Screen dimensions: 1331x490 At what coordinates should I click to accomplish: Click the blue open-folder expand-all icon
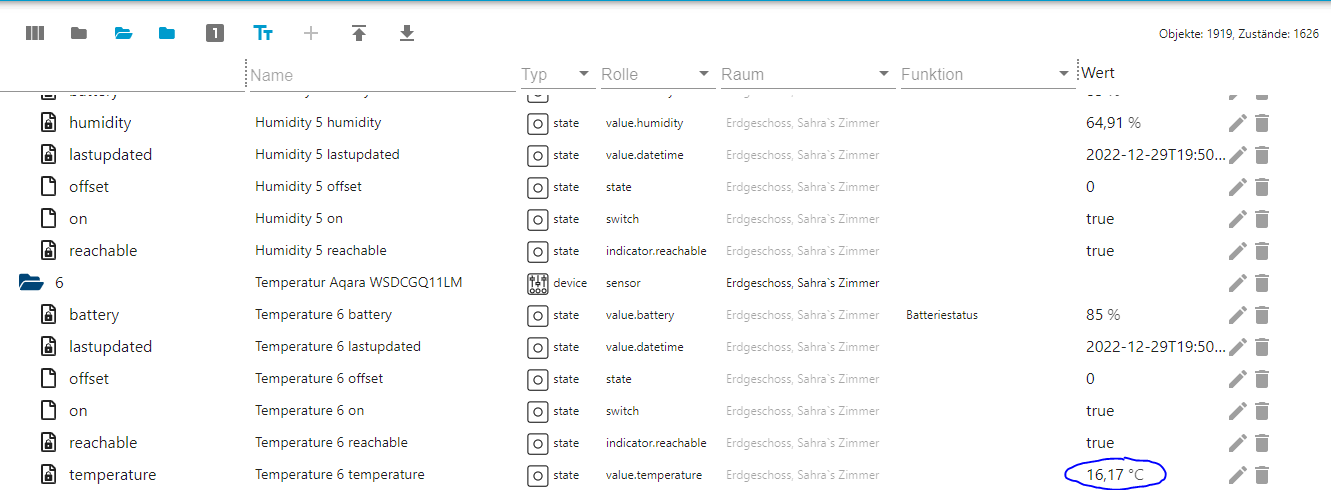[123, 33]
